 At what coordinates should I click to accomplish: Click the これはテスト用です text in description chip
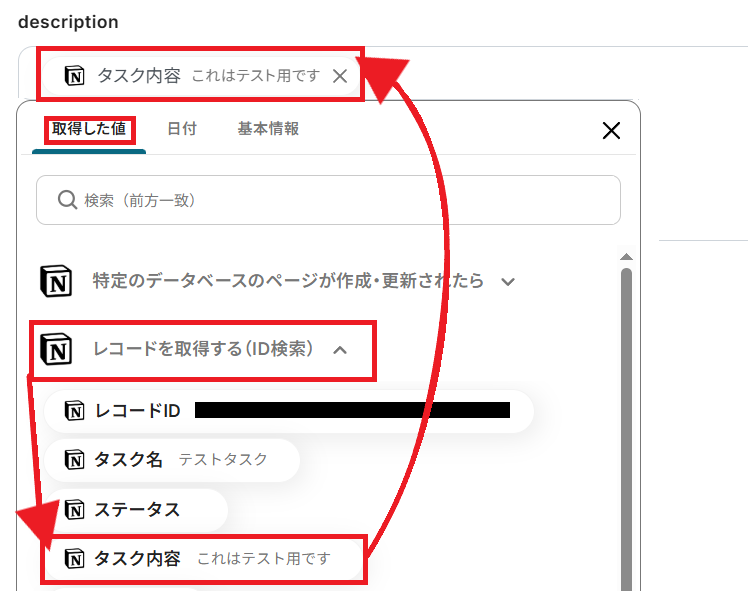click(256, 76)
